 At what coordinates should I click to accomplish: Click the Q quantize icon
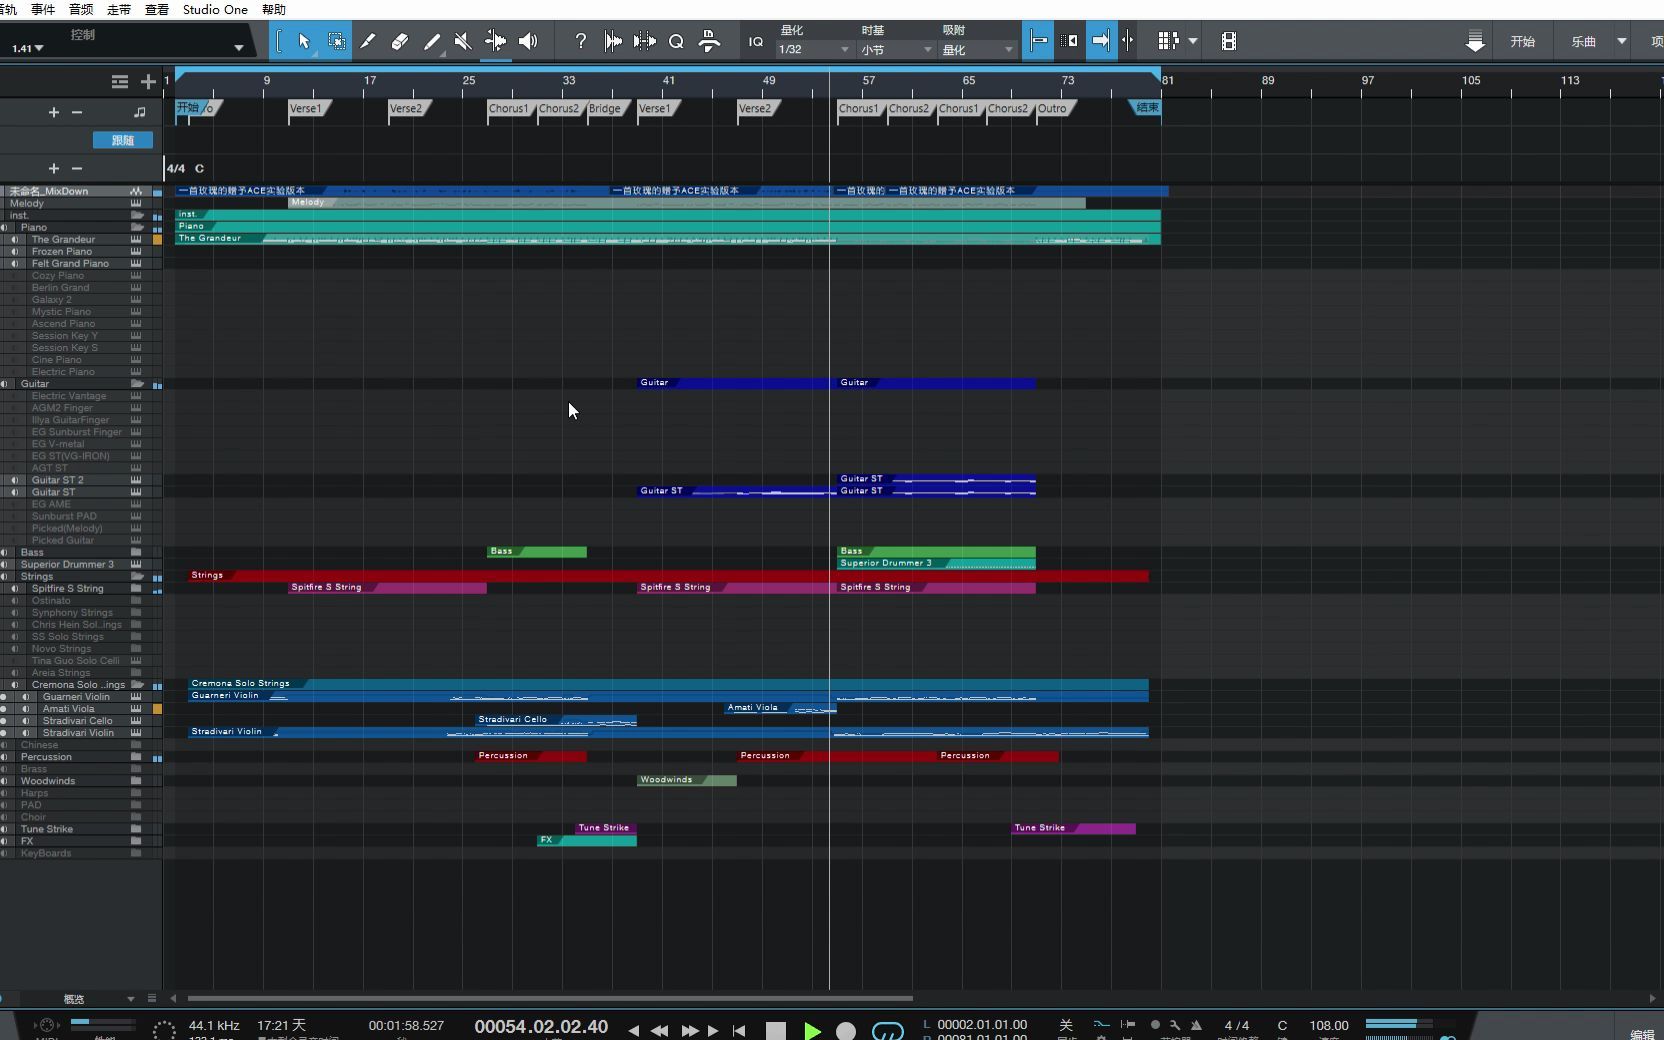(x=676, y=41)
